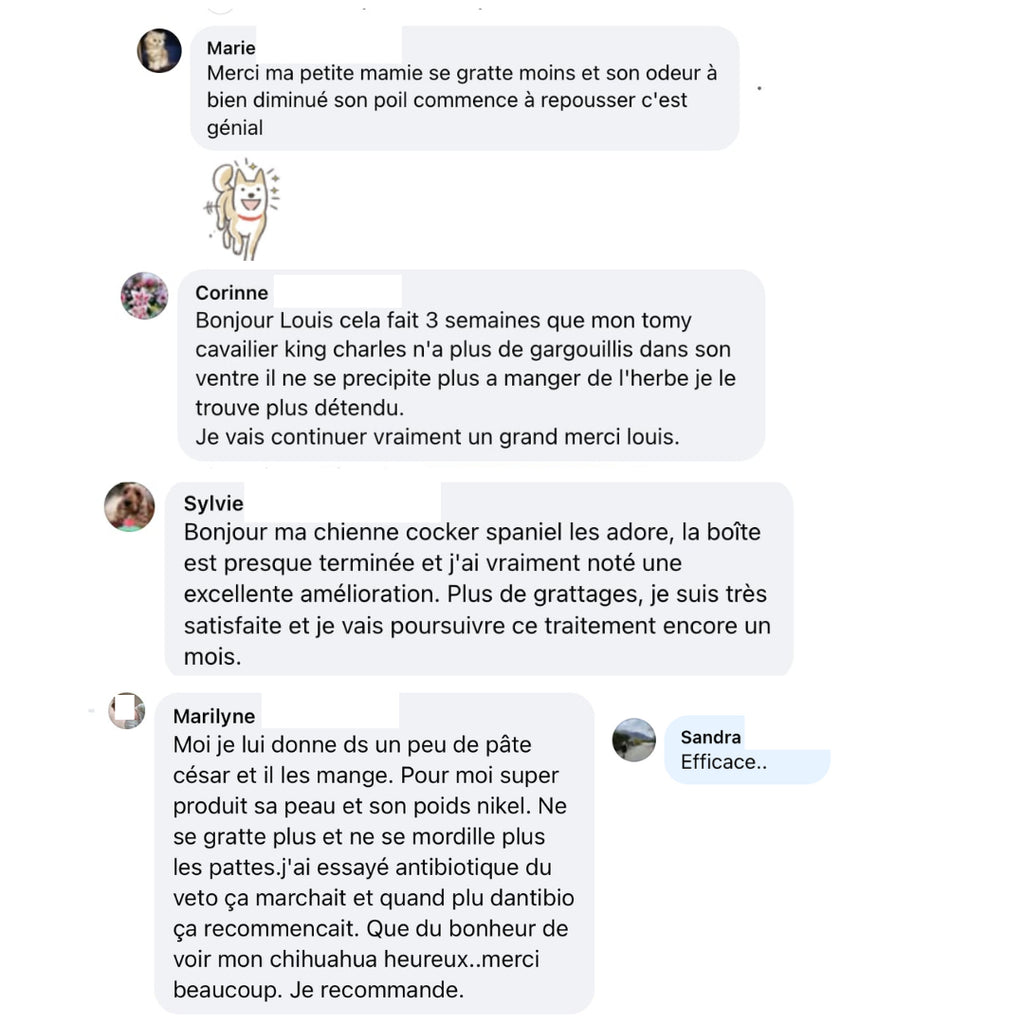Open Marilyne's profile via her name
The width and height of the screenshot is (1024, 1024).
tap(214, 716)
